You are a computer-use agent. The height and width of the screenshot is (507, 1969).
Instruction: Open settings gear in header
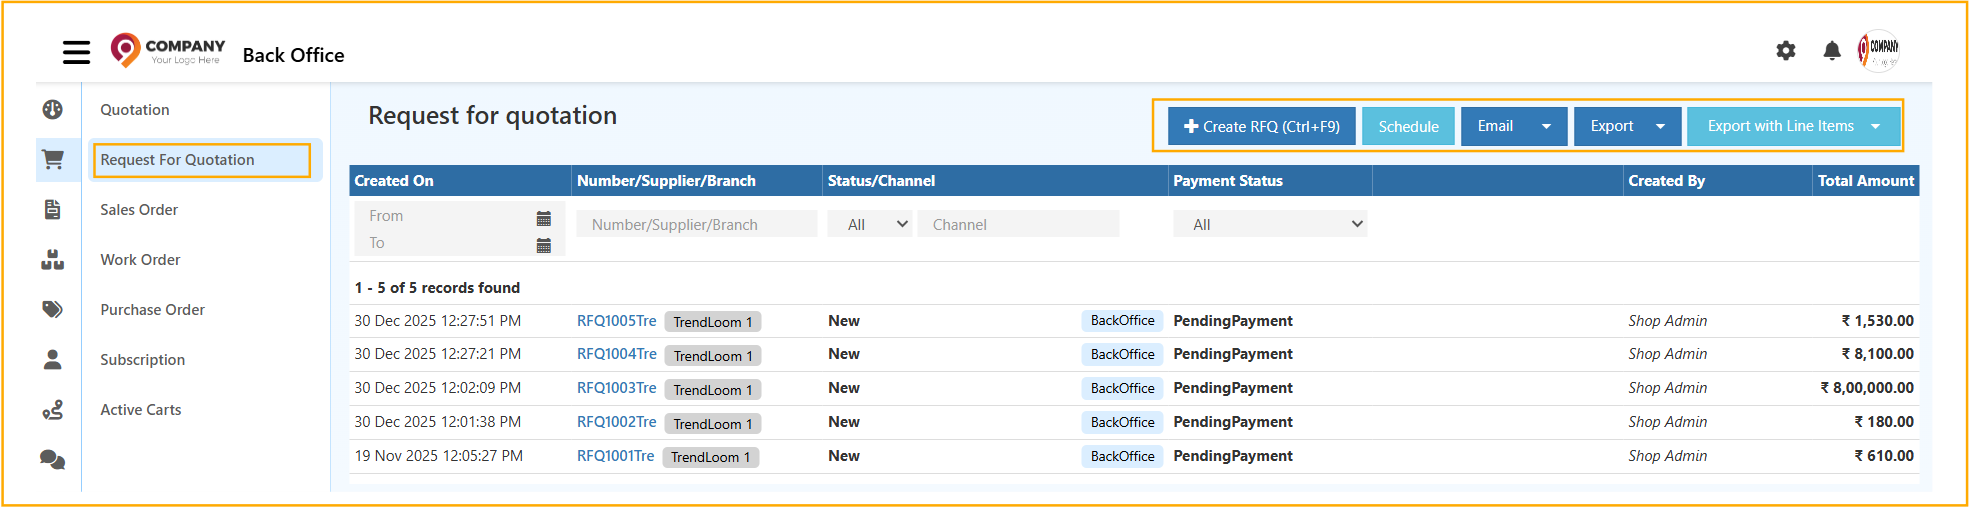click(1785, 51)
